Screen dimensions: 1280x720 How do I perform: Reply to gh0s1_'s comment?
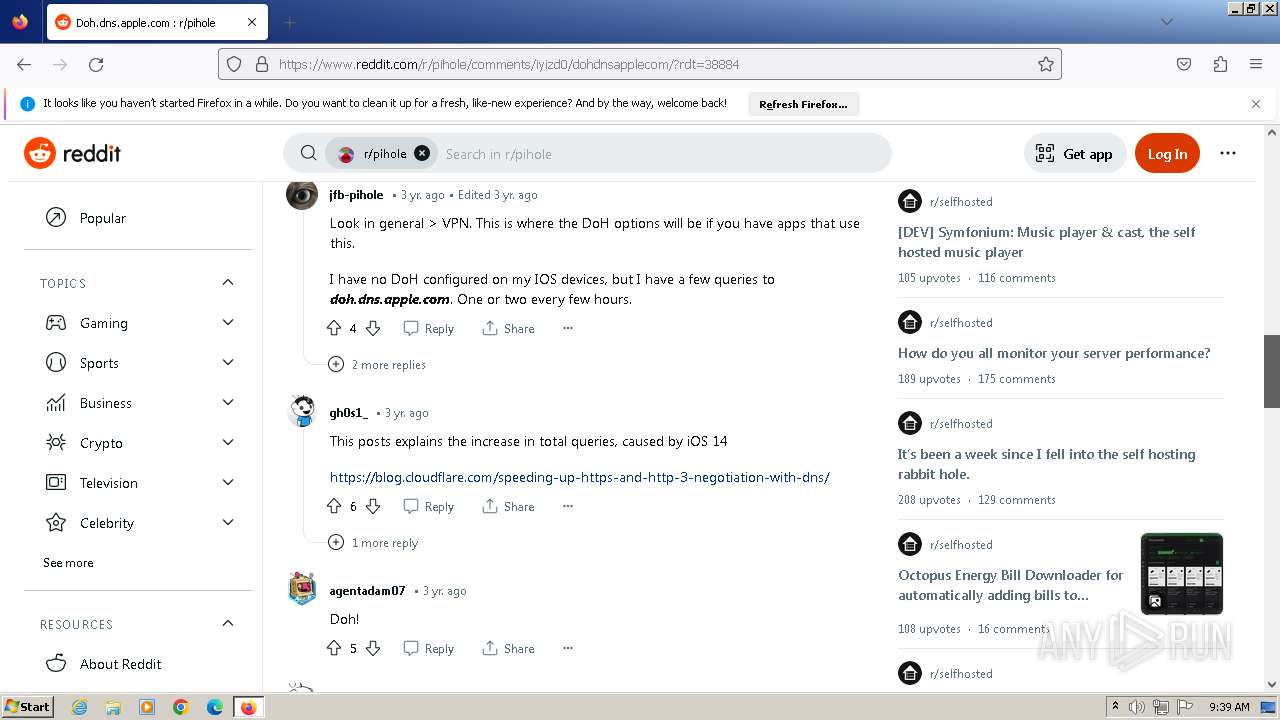[x=428, y=506]
